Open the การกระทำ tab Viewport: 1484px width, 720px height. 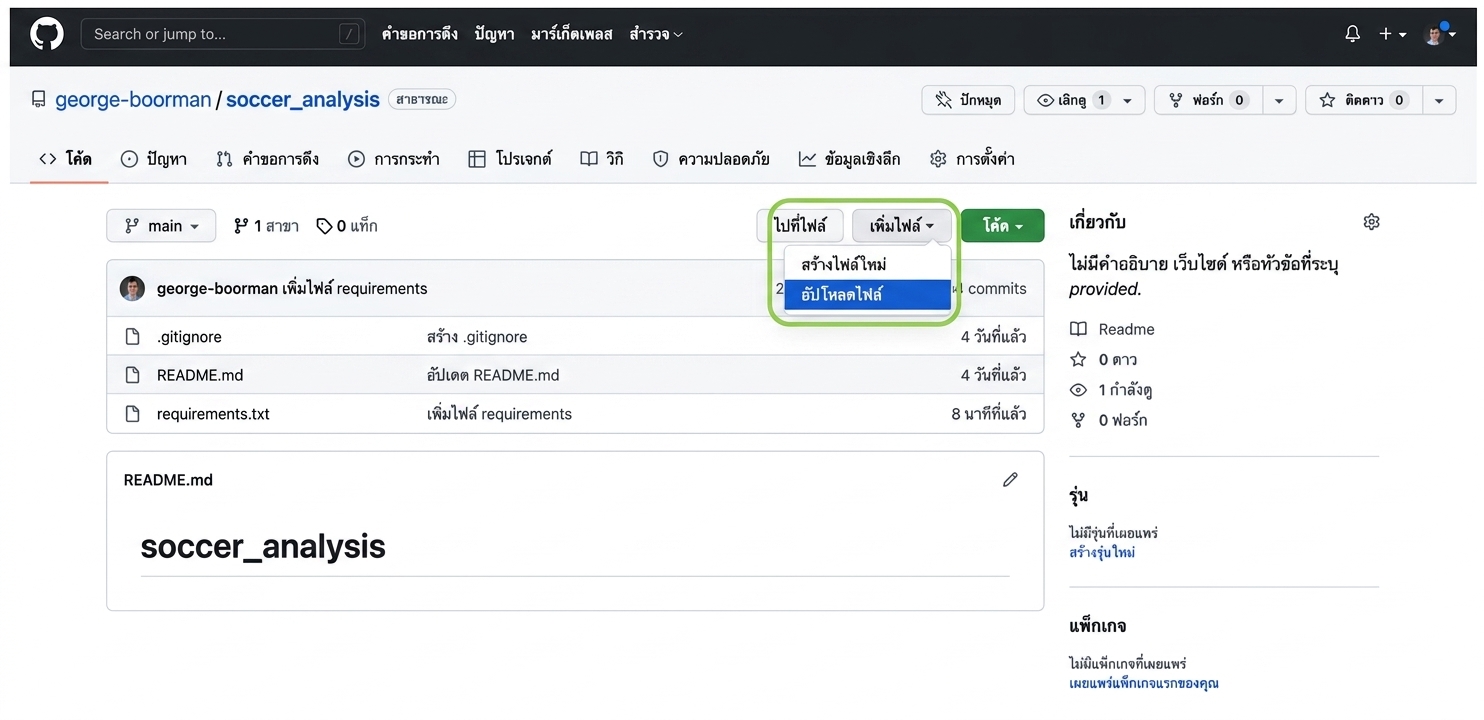(x=394, y=159)
